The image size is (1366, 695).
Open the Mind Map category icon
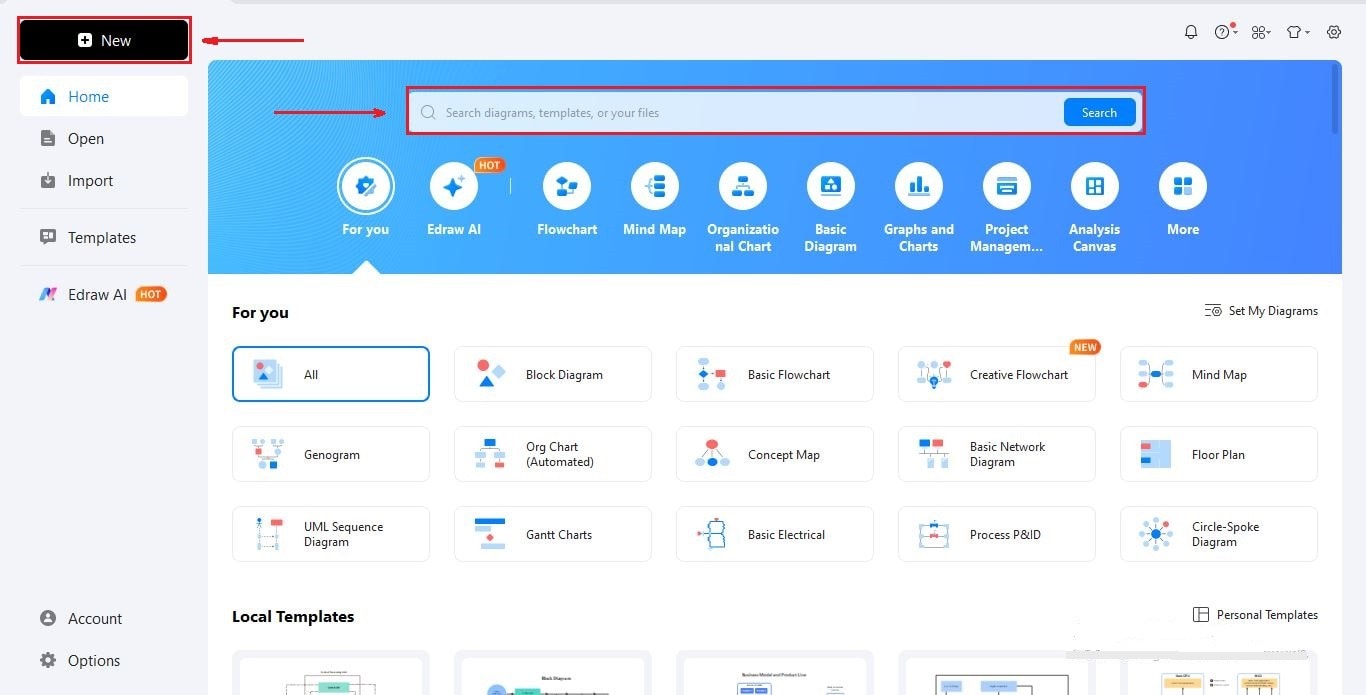point(654,186)
